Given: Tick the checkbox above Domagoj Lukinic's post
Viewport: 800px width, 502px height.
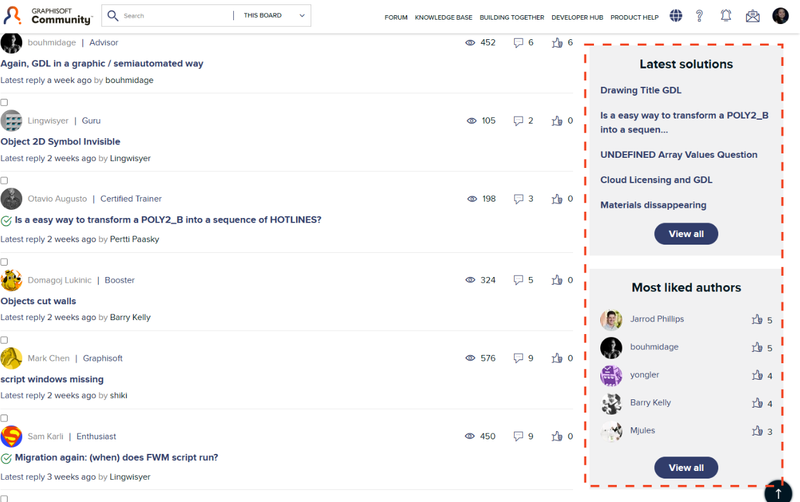Looking at the screenshot, I should coord(4,262).
